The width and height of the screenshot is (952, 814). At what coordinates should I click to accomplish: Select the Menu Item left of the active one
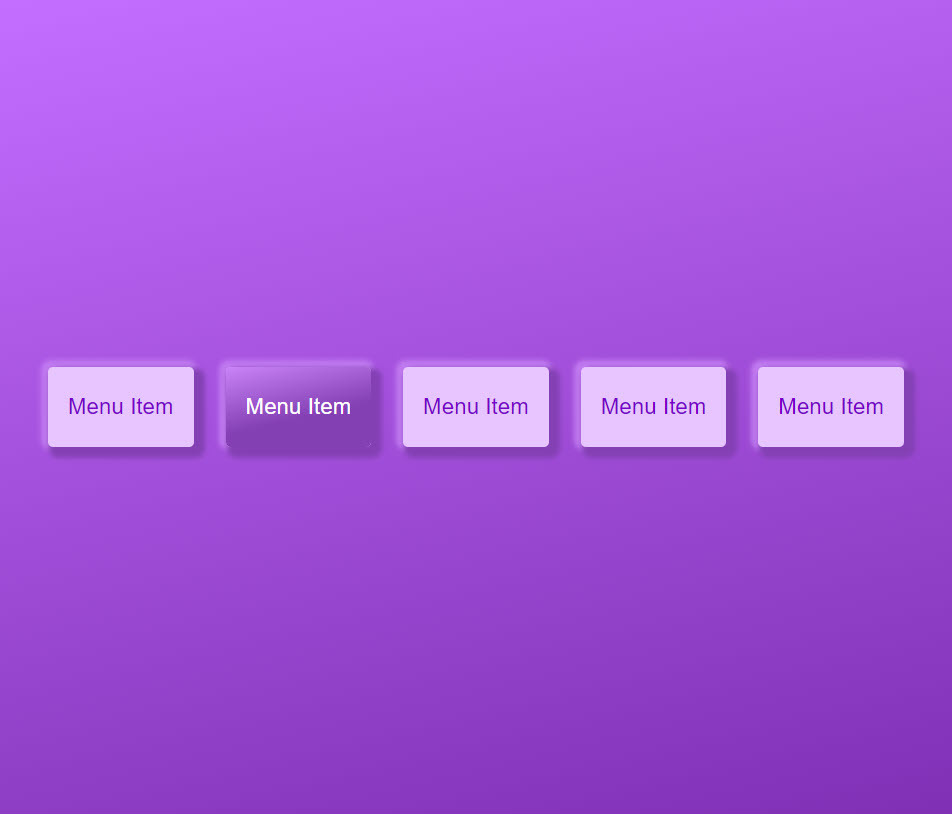121,407
